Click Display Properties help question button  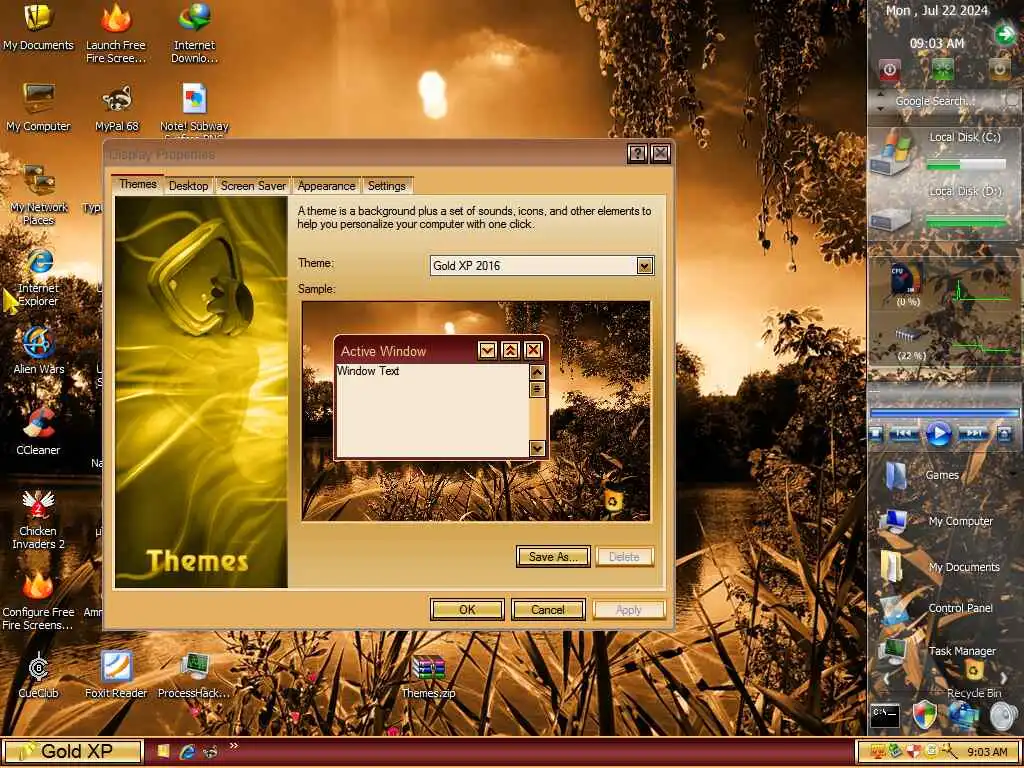(x=637, y=154)
